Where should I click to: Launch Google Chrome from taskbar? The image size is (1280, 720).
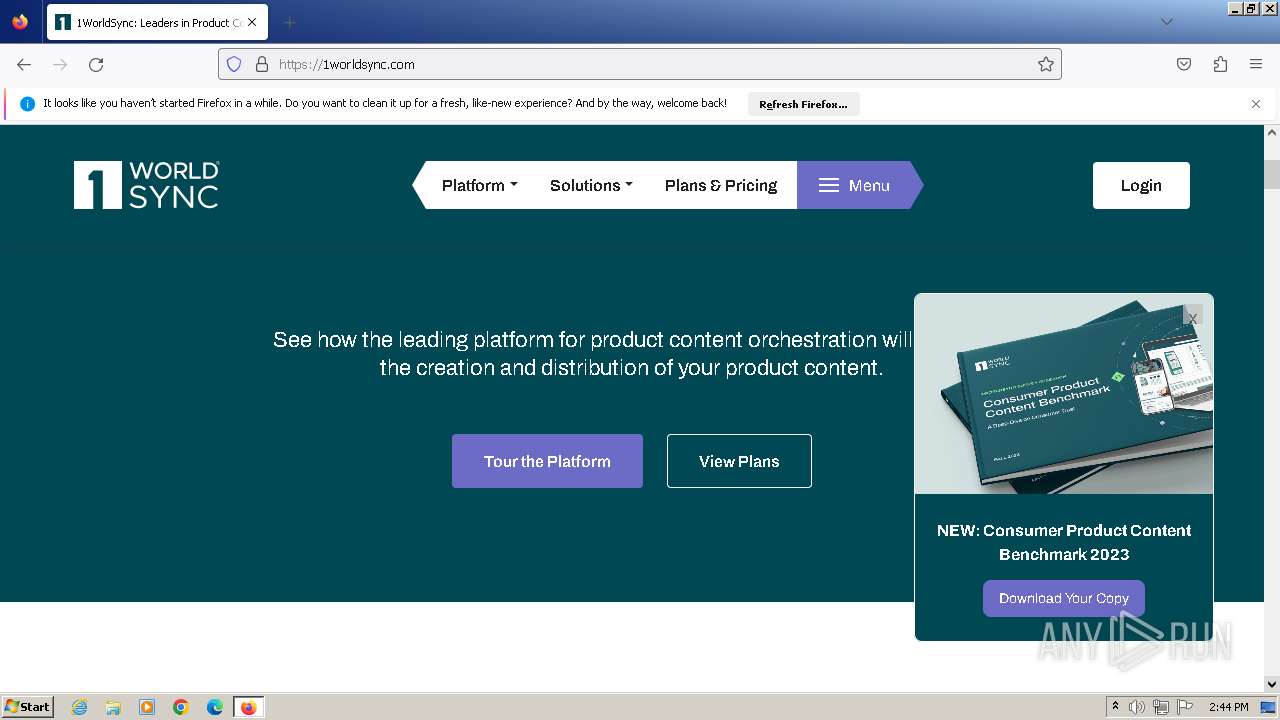(x=181, y=707)
